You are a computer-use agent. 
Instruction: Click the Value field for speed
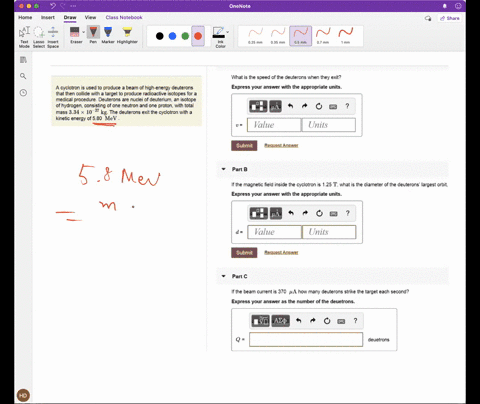coord(274,125)
